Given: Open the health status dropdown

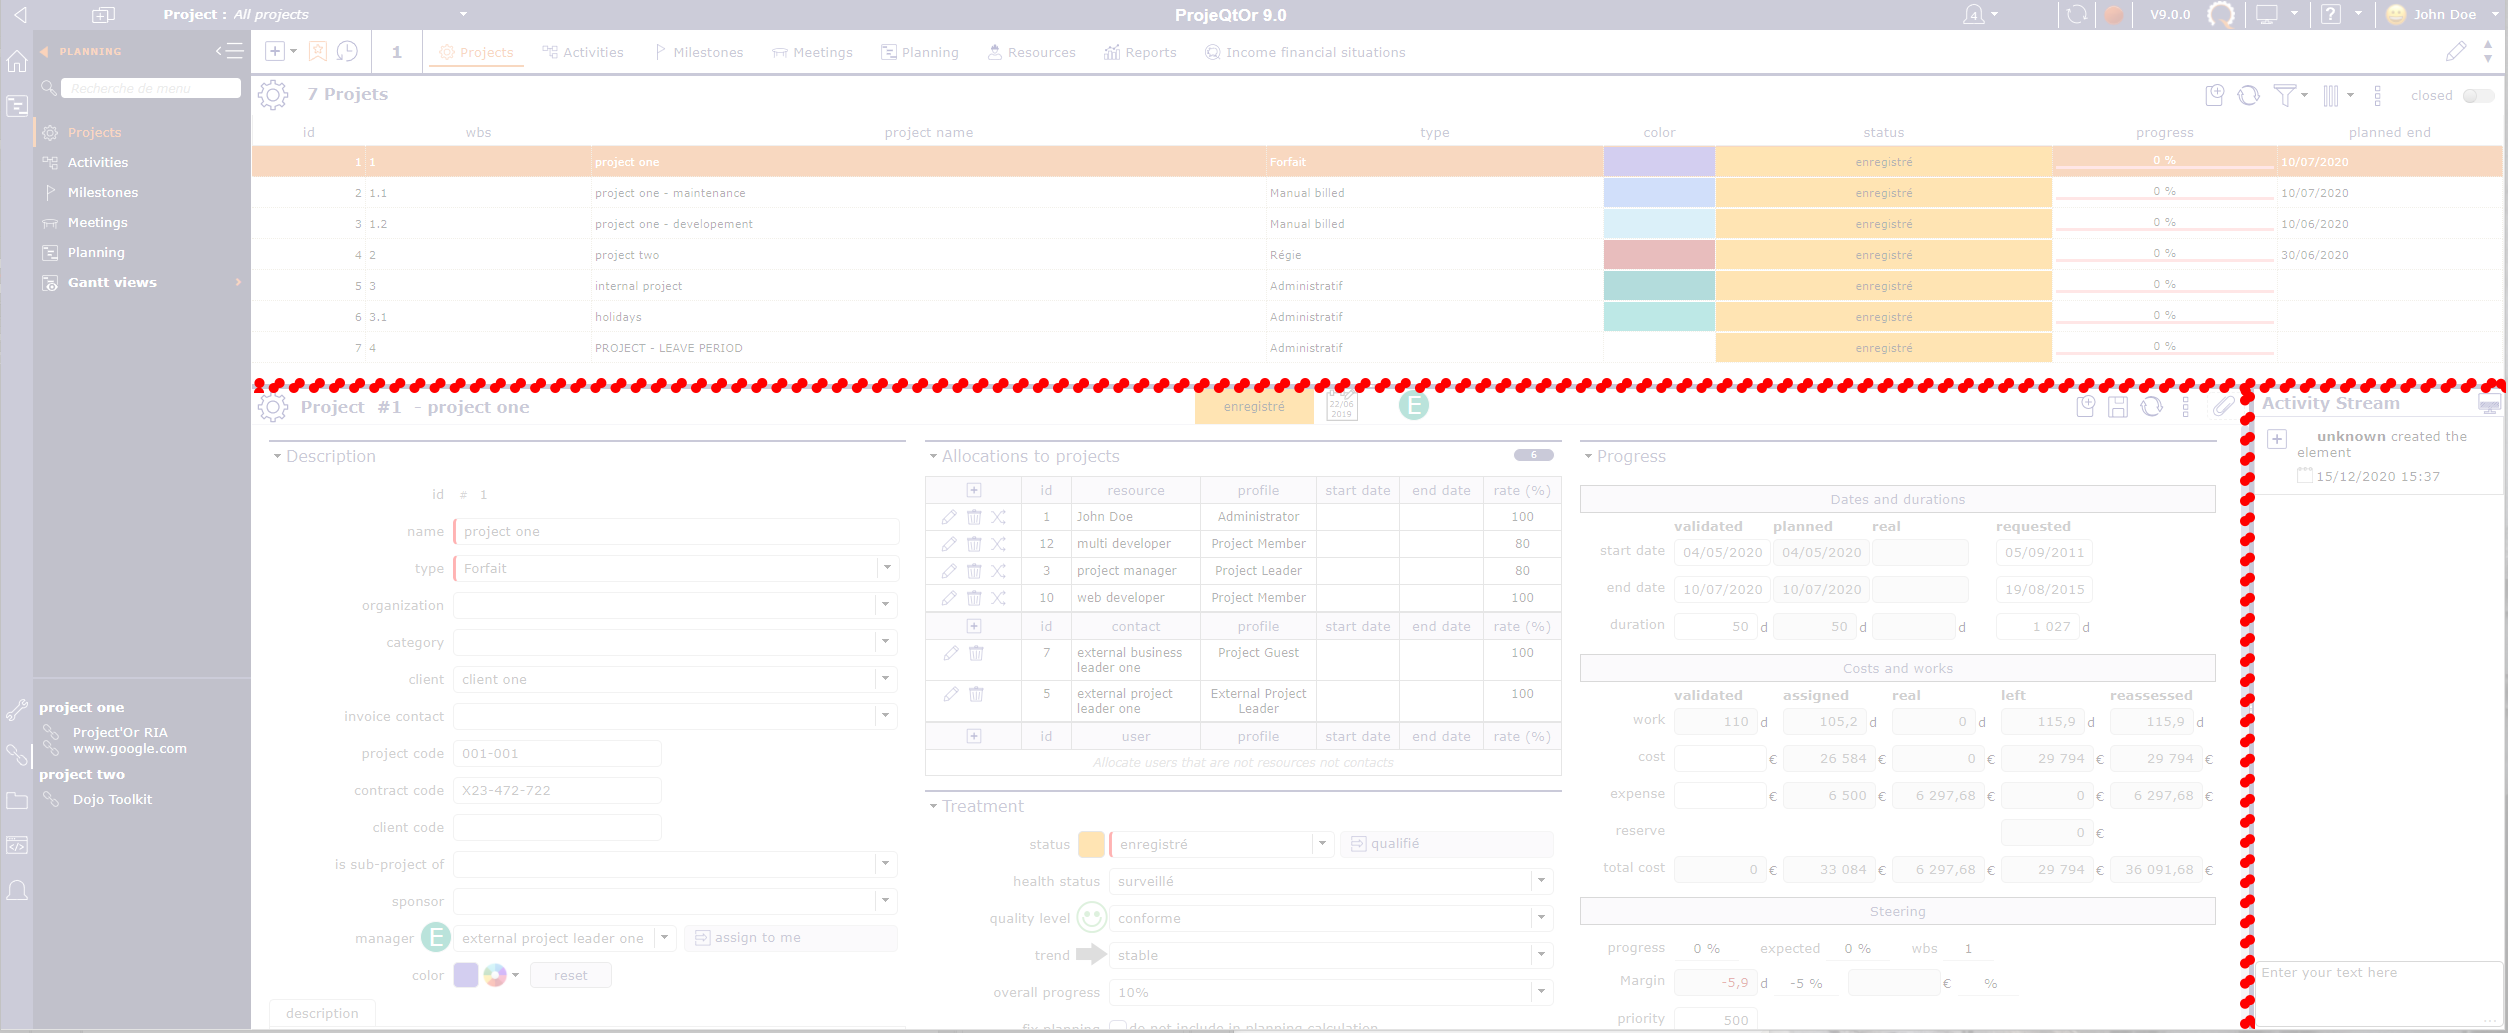Looking at the screenshot, I should (1541, 881).
